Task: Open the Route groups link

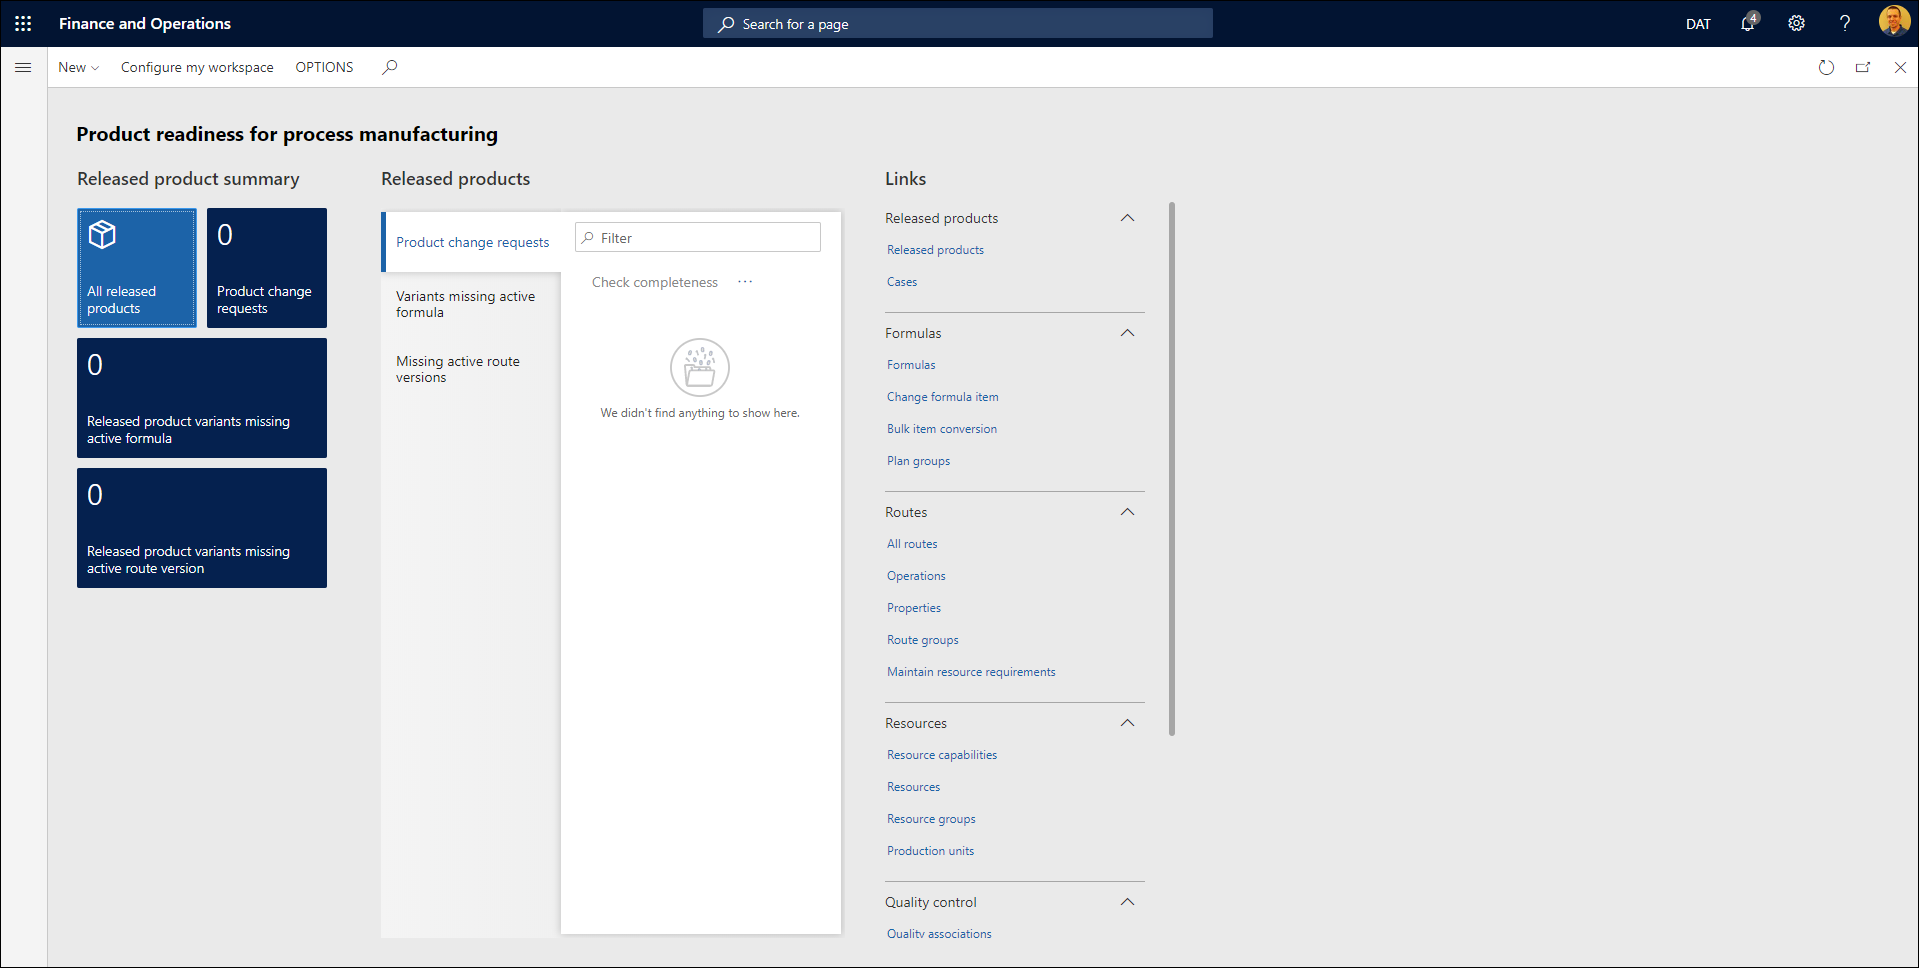Action: click(x=923, y=640)
